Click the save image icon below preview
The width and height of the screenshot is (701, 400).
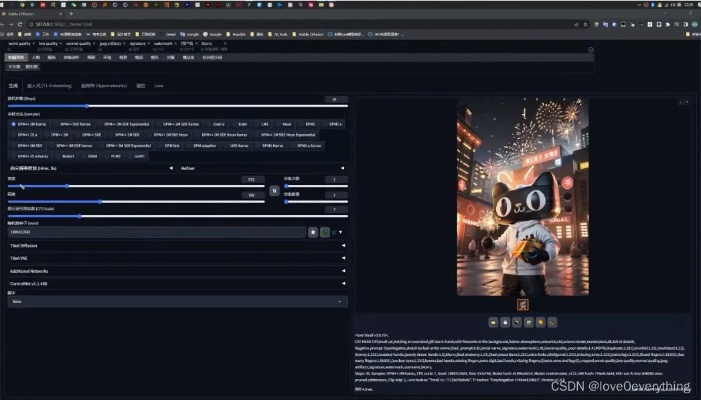click(x=505, y=322)
